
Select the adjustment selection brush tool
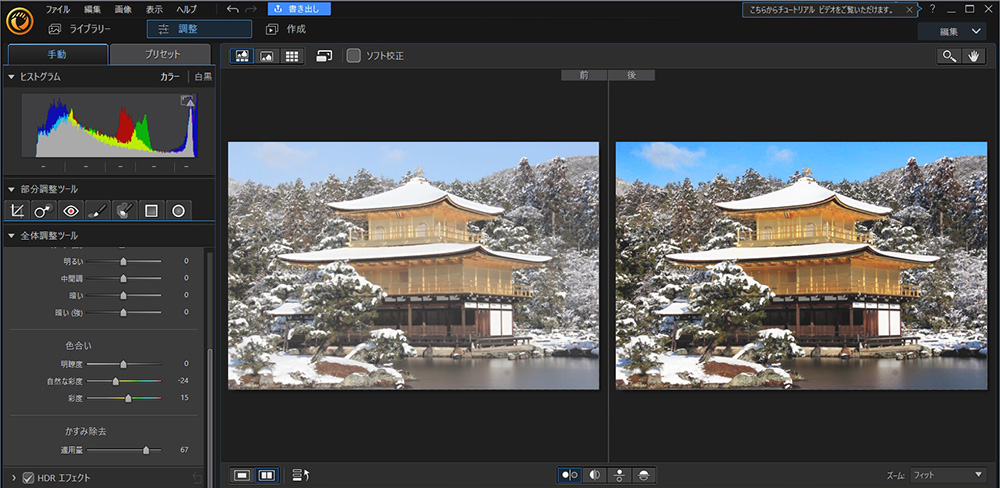pyautogui.click(x=124, y=211)
